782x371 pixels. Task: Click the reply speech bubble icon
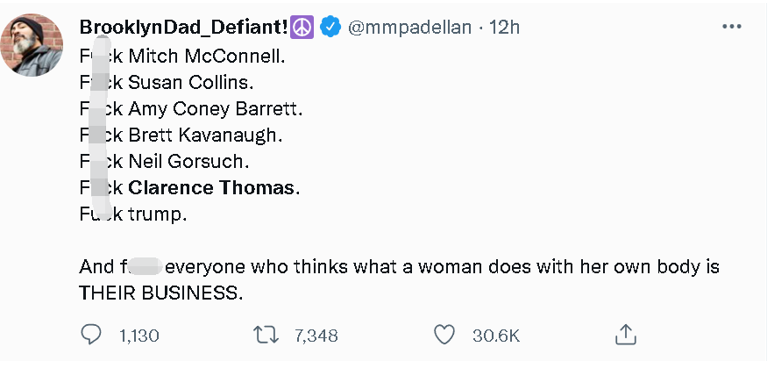(91, 335)
